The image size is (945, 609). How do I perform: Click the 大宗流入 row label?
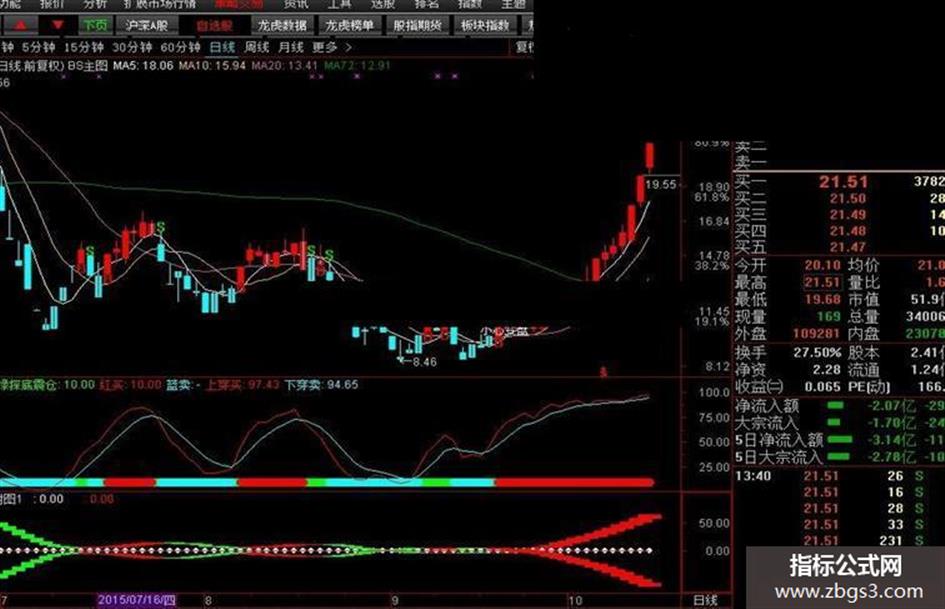point(767,423)
